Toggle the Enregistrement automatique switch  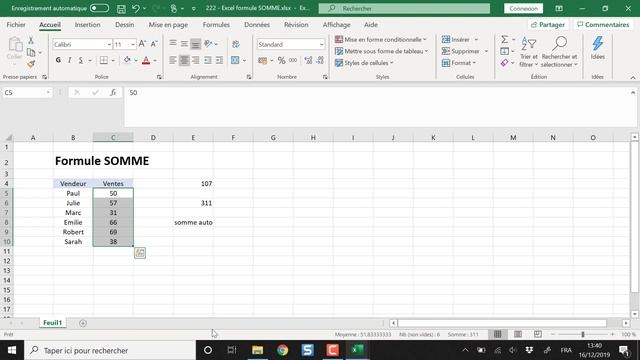click(x=99, y=9)
